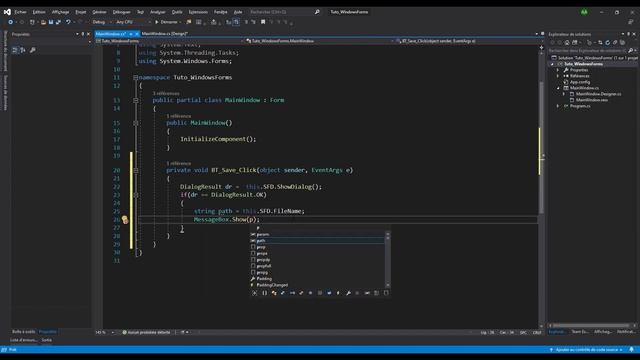Click the categorized view icon in Propriétés panel

click(15, 50)
